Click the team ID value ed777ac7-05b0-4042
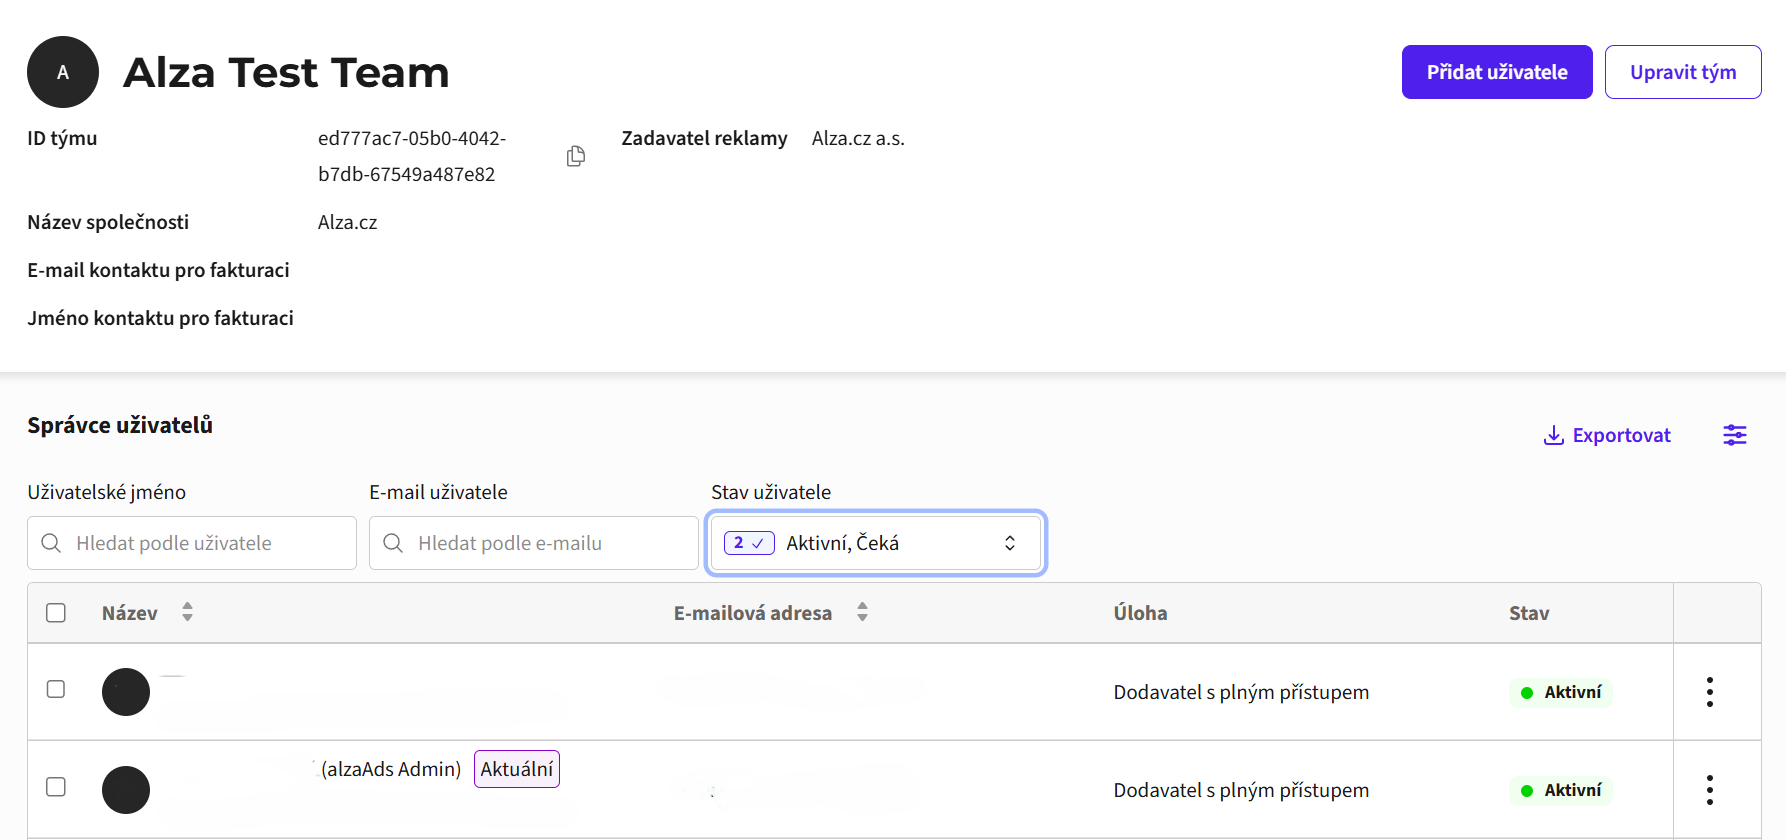 pyautogui.click(x=412, y=156)
